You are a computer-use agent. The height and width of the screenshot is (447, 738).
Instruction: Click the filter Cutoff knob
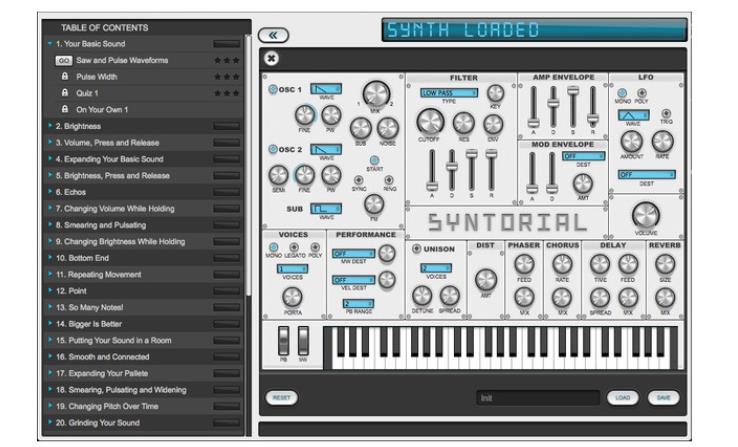coord(430,122)
